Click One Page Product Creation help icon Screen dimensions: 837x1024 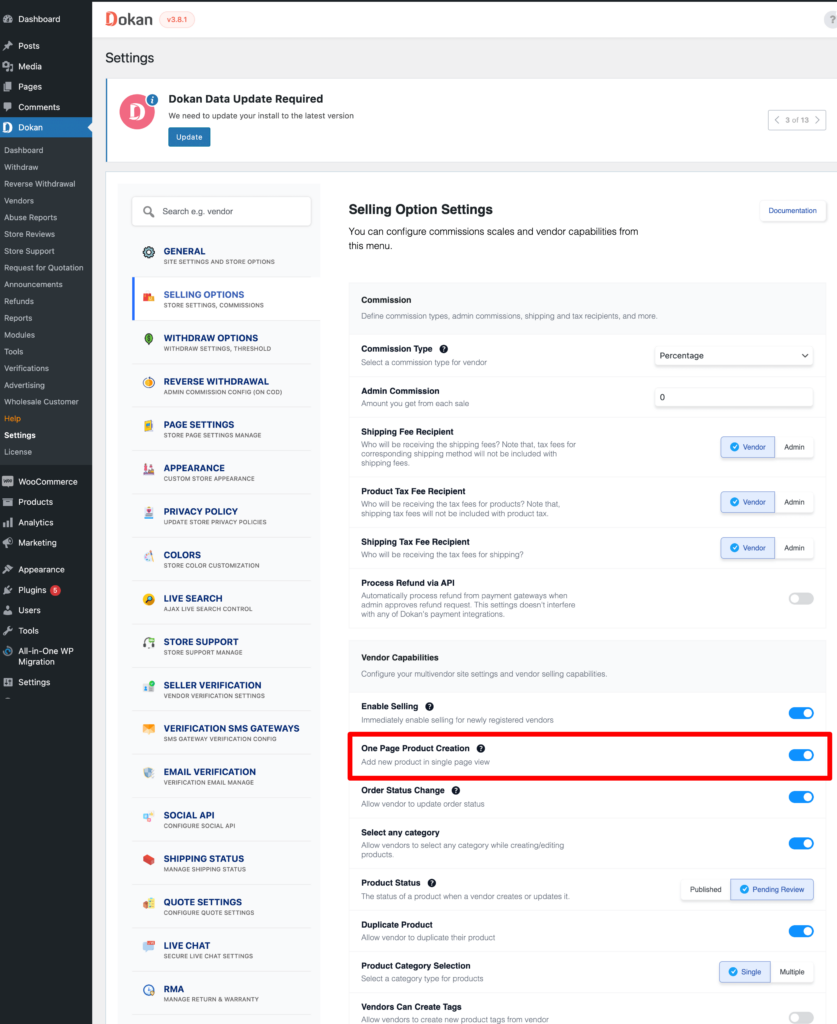tap(481, 748)
